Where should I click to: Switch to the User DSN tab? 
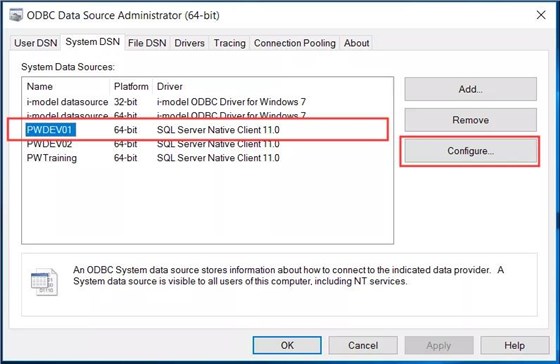pyautogui.click(x=35, y=43)
